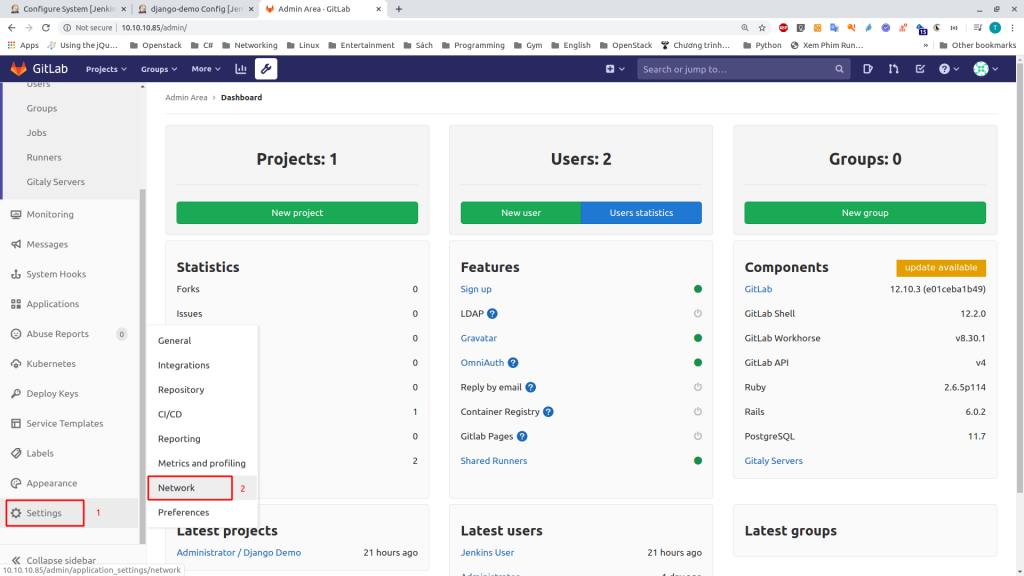
Task: Open Users statistics
Action: pyautogui.click(x=641, y=213)
